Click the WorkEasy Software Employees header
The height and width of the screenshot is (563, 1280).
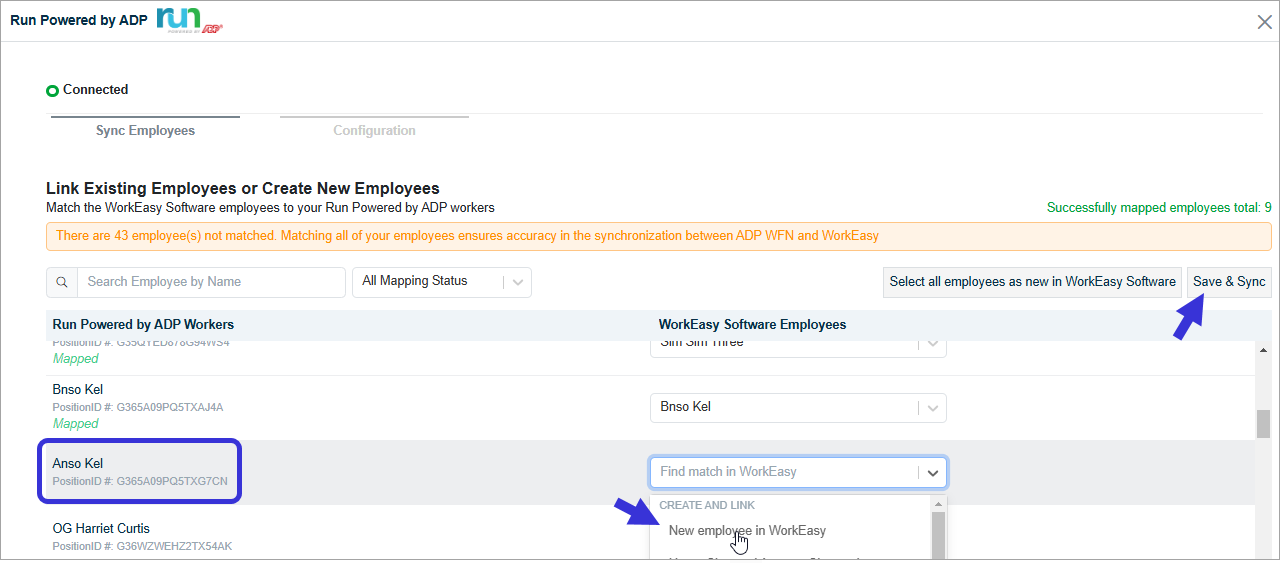752,325
